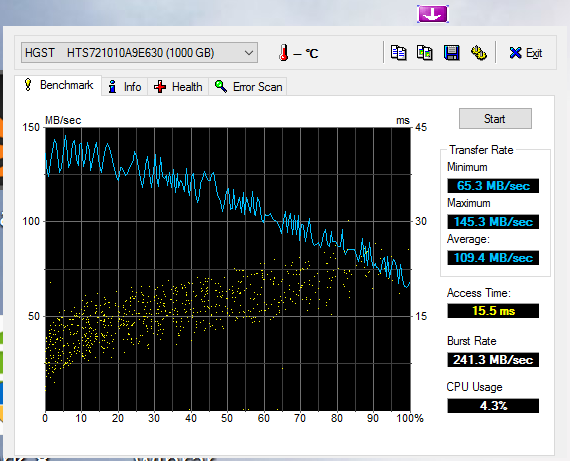Click the thermometer temperature icon
Screen dimensions: 570x461
pyautogui.click(x=284, y=53)
